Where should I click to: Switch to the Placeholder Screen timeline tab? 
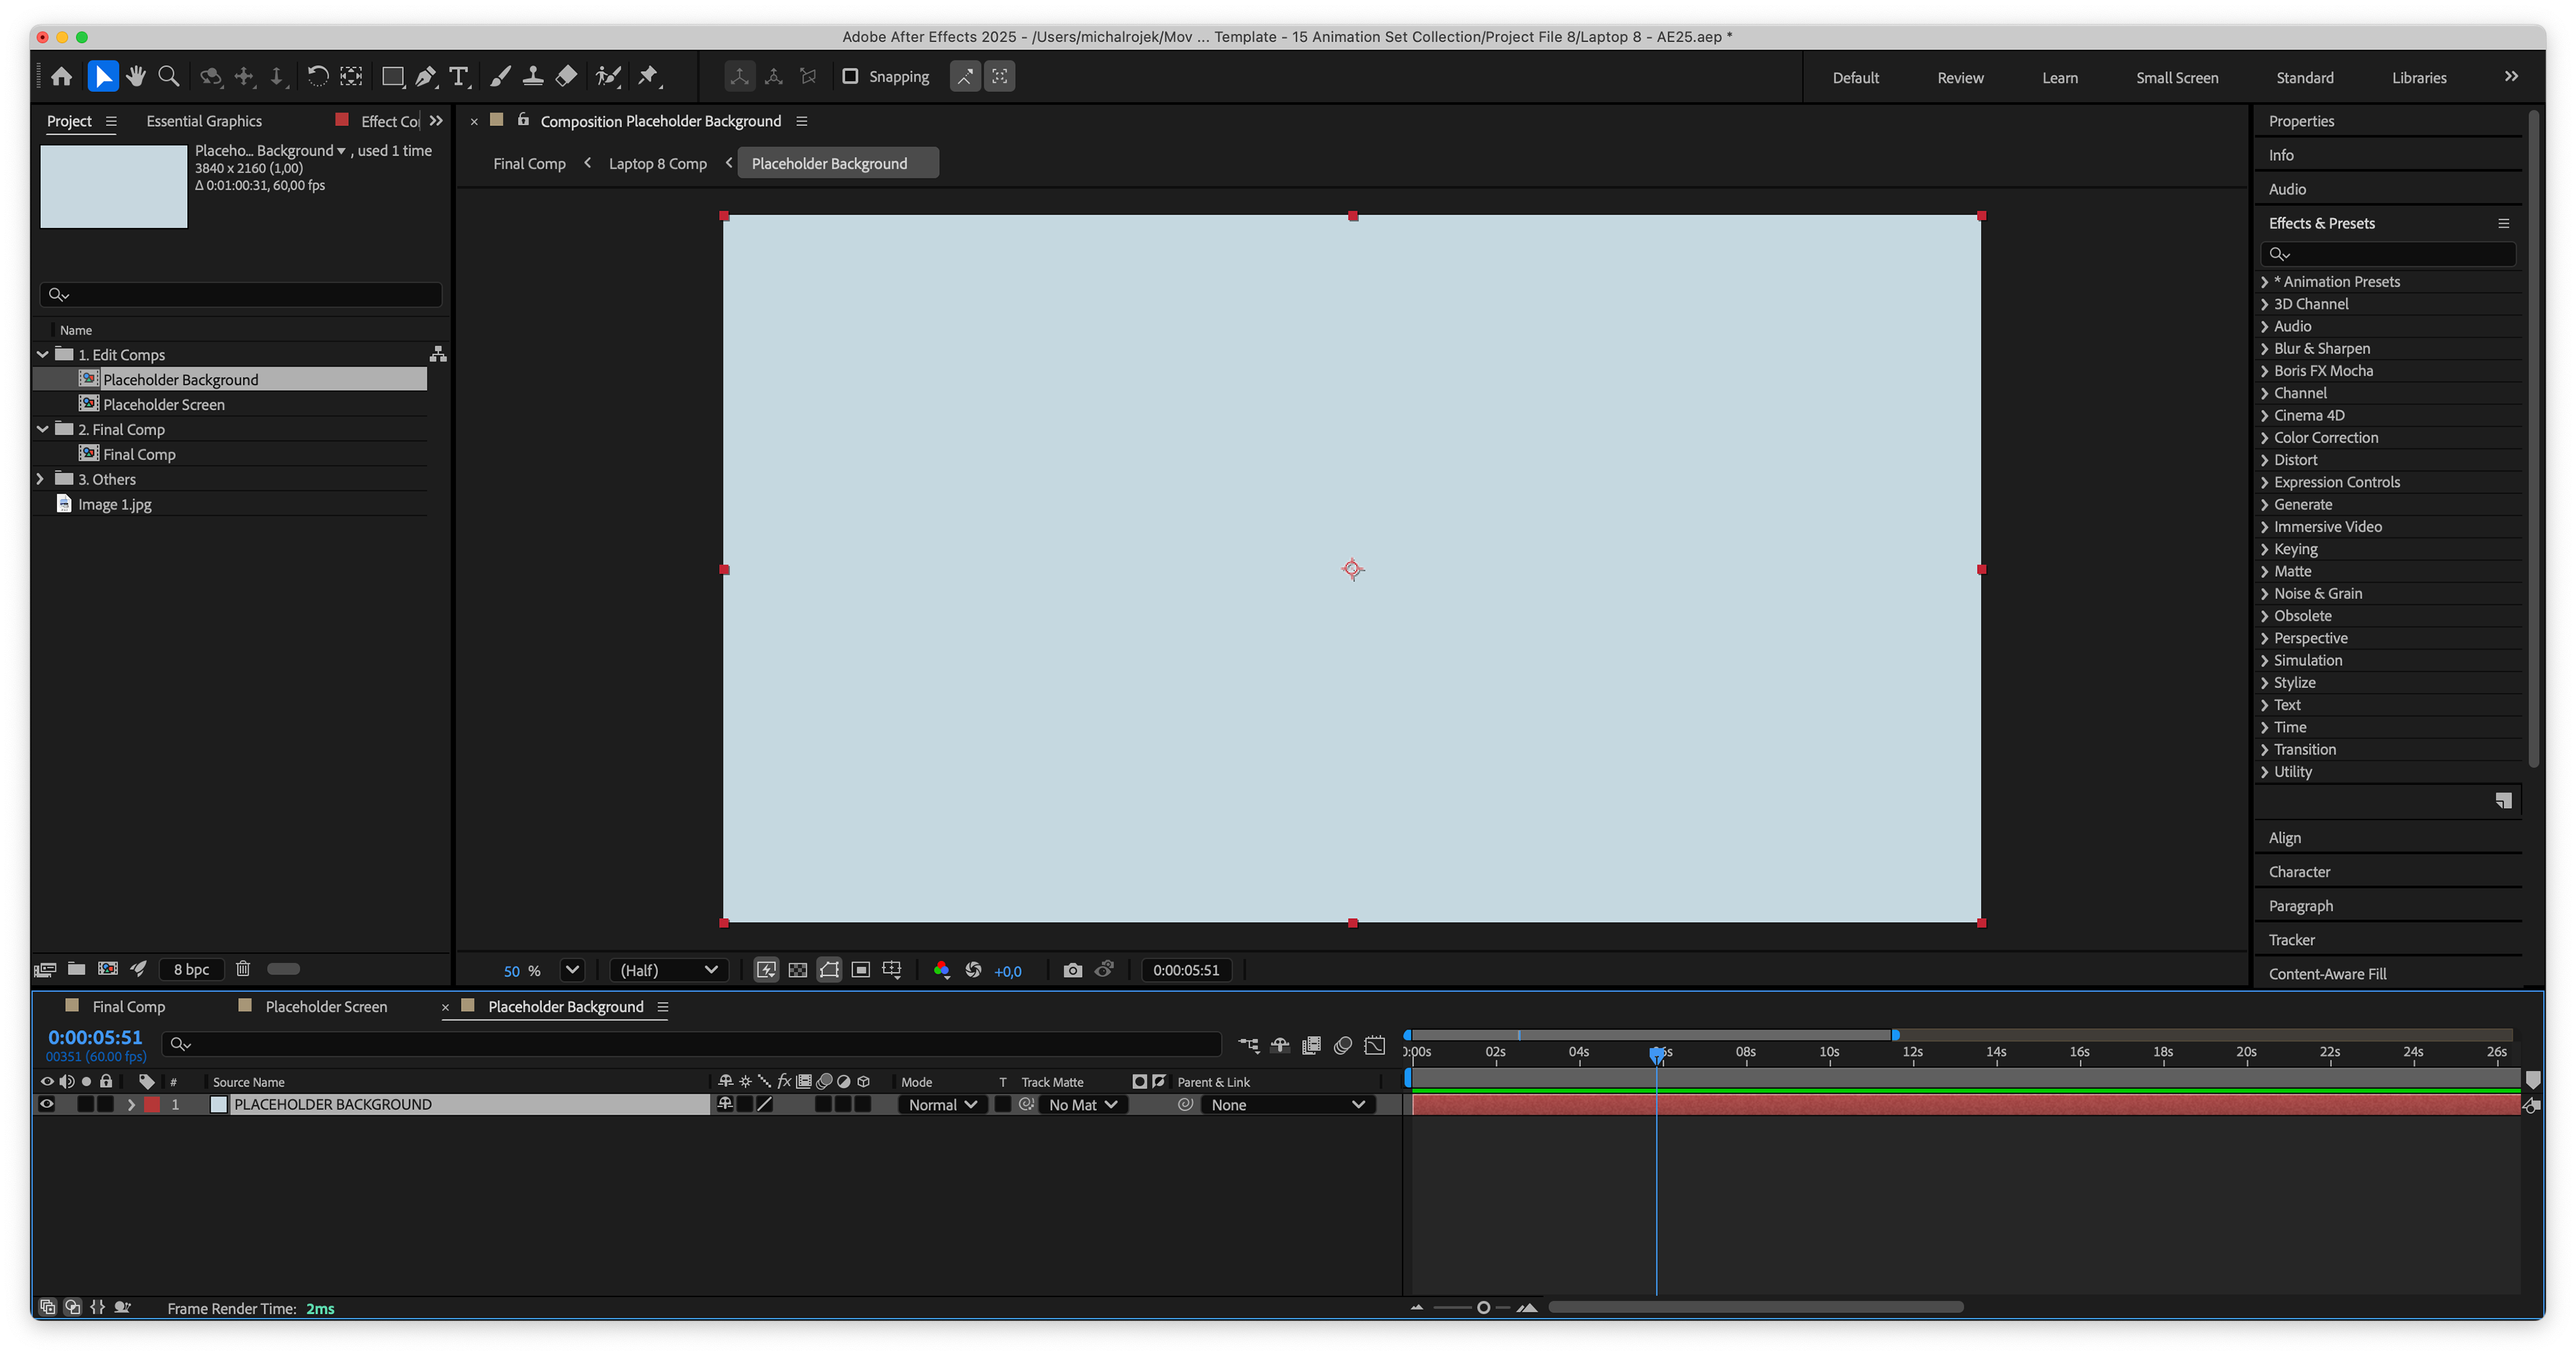(x=326, y=1006)
